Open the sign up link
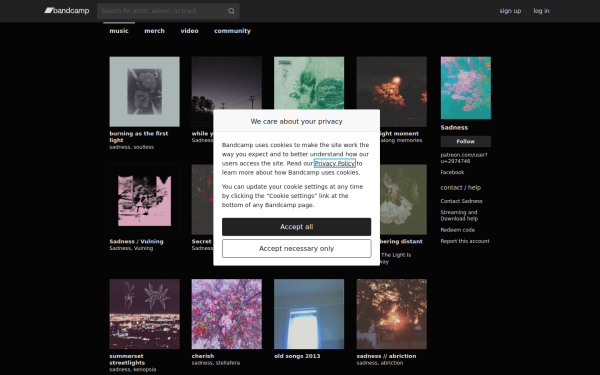Screen dimensions: 600x375 (510, 11)
